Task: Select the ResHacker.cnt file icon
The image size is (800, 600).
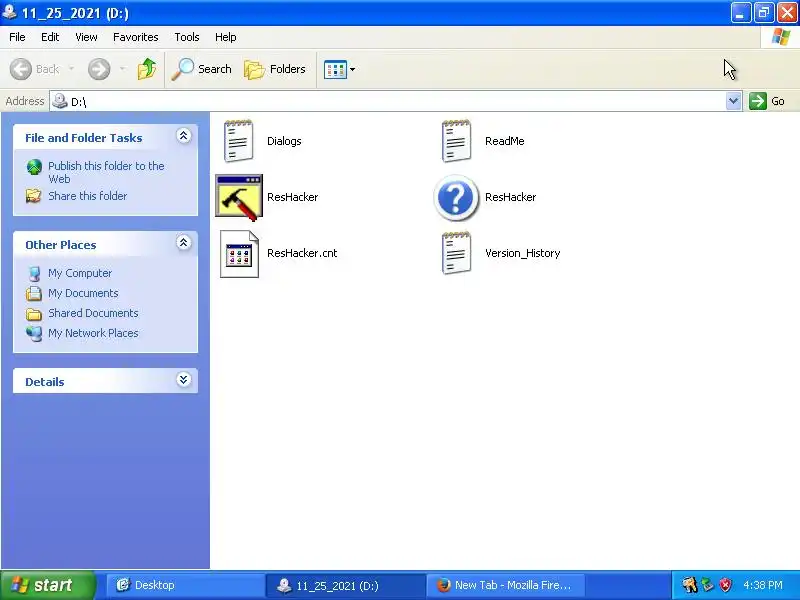Action: (239, 254)
